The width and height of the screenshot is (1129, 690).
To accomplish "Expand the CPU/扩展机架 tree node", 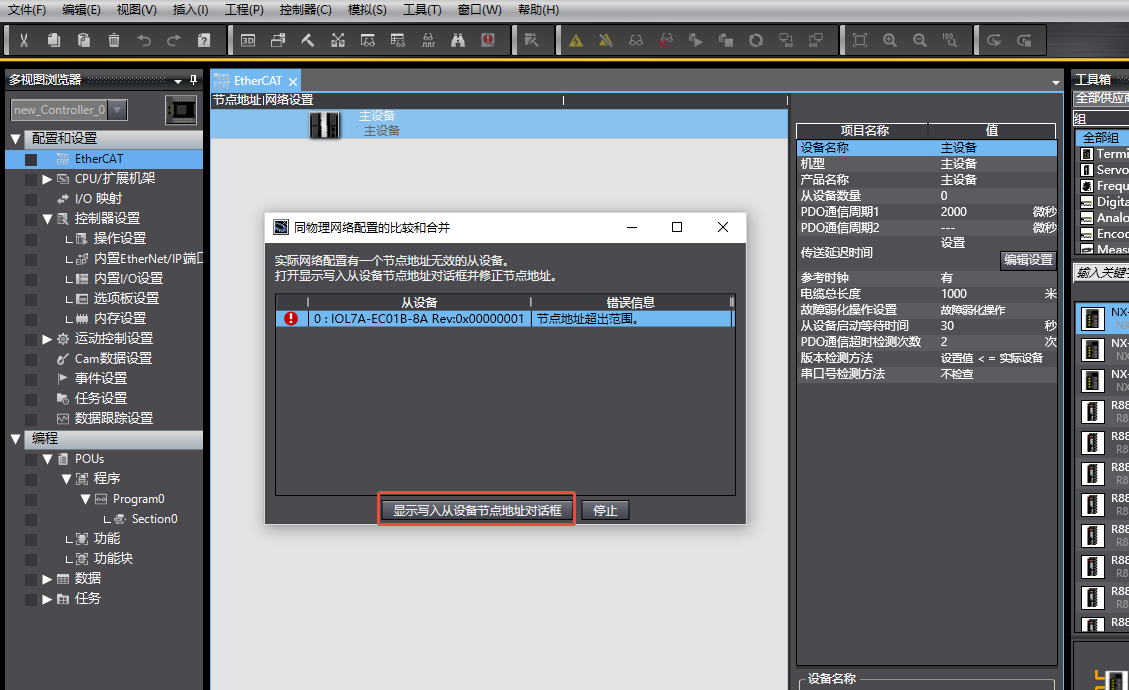I will point(47,179).
